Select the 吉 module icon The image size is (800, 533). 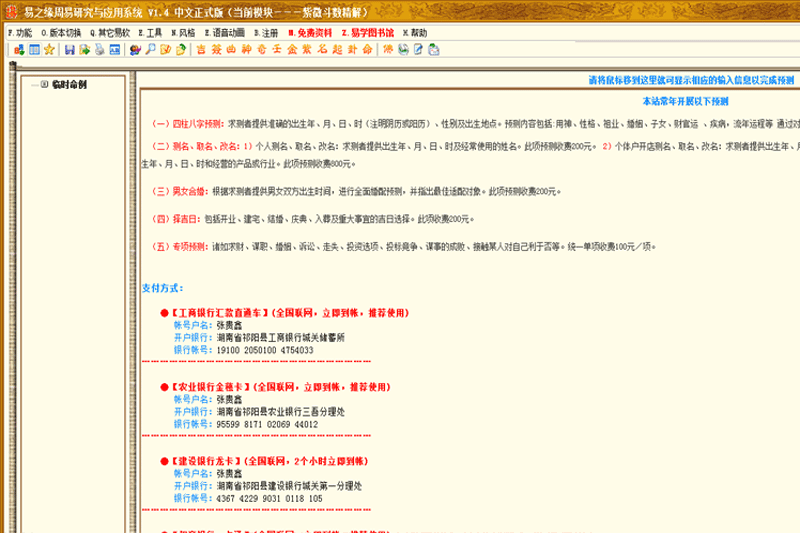pos(201,49)
